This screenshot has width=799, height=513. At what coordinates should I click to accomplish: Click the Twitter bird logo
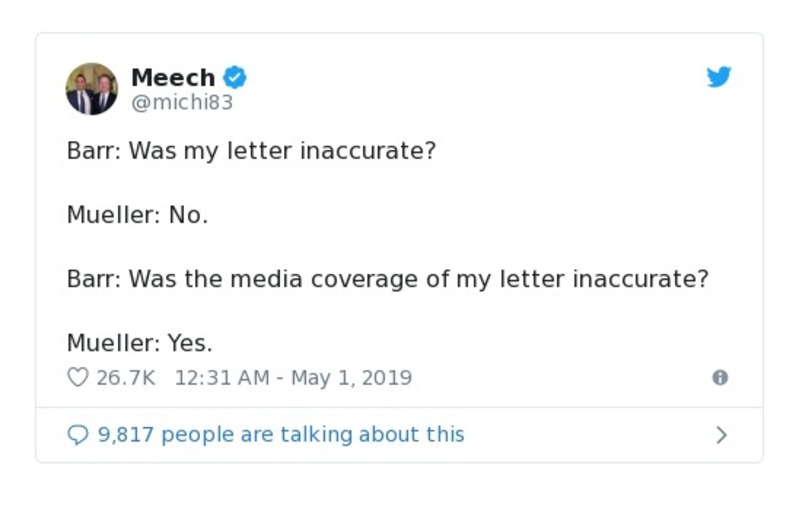click(x=719, y=77)
